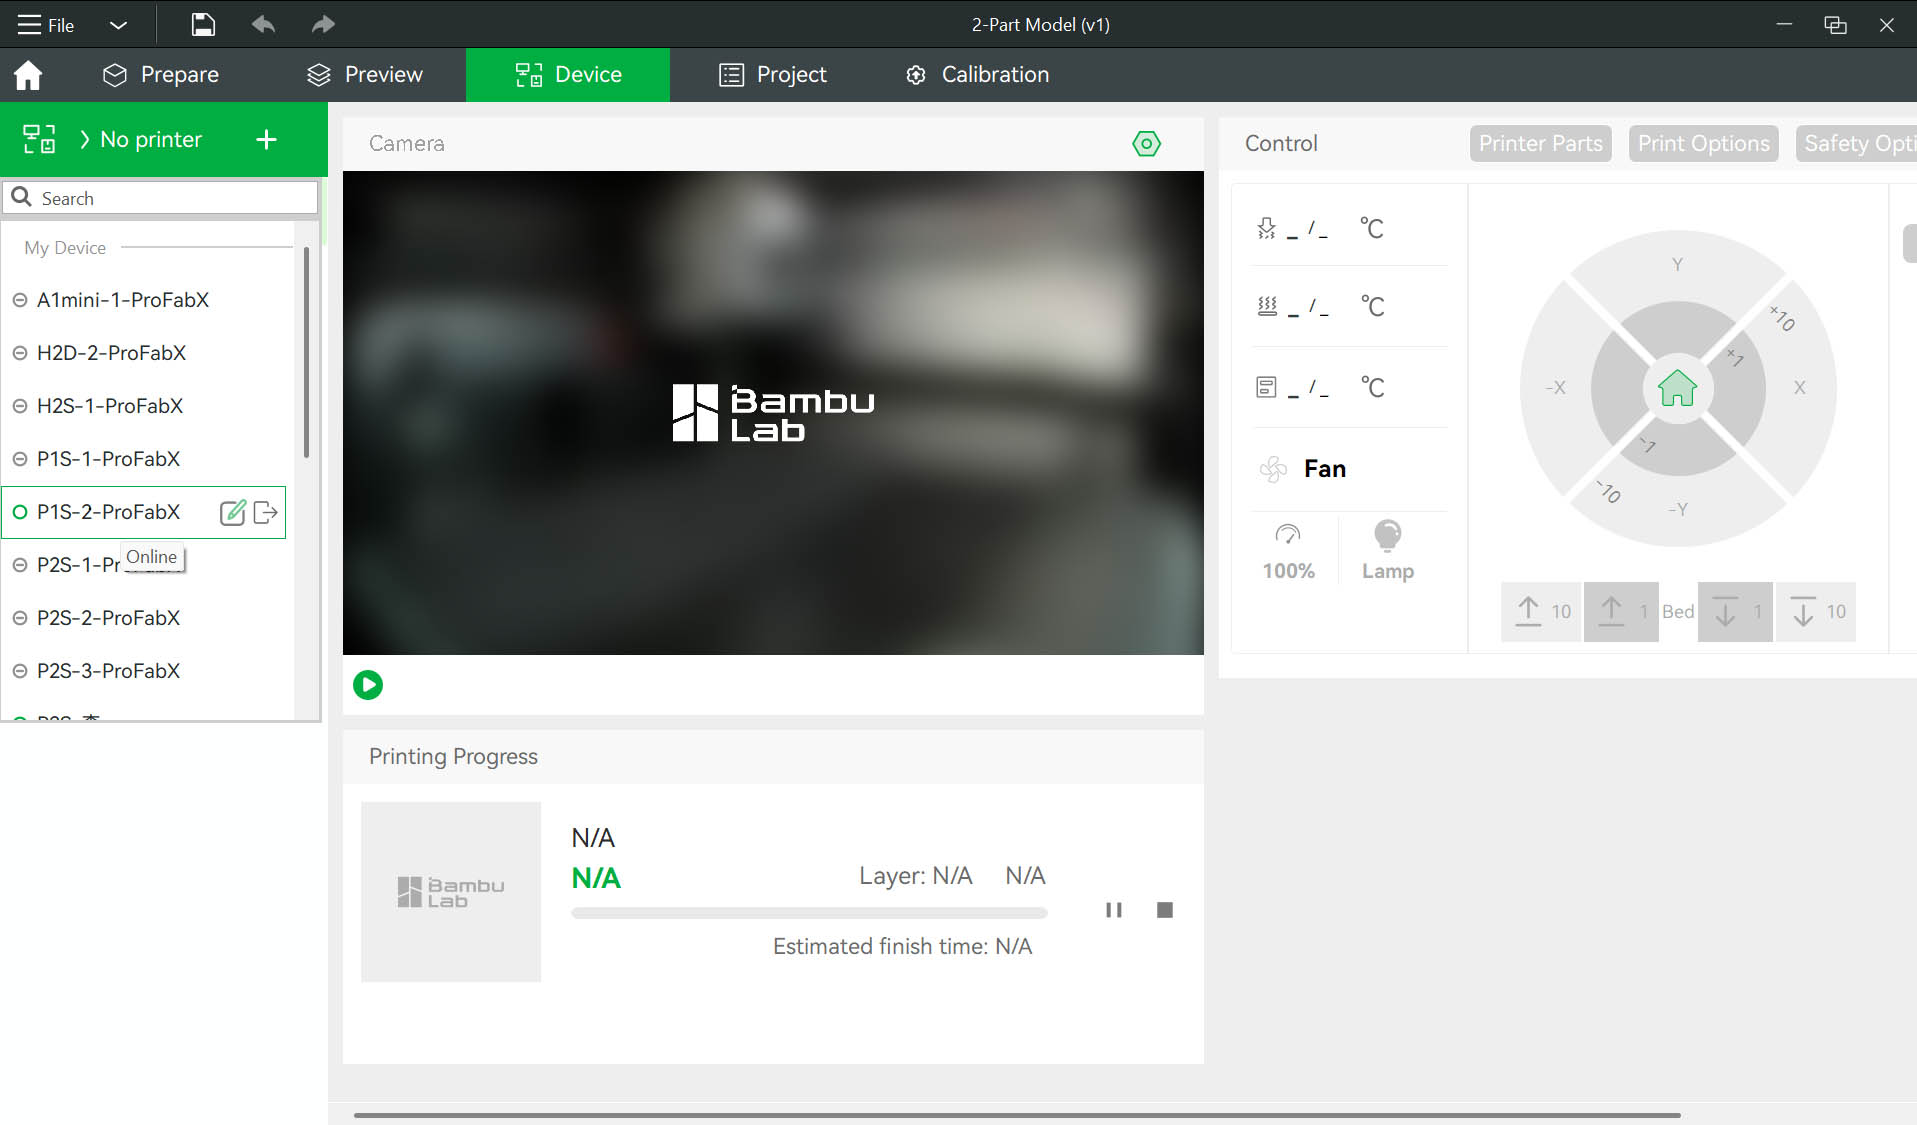Raise the bed by 10
1917x1125 pixels.
pyautogui.click(x=1542, y=612)
